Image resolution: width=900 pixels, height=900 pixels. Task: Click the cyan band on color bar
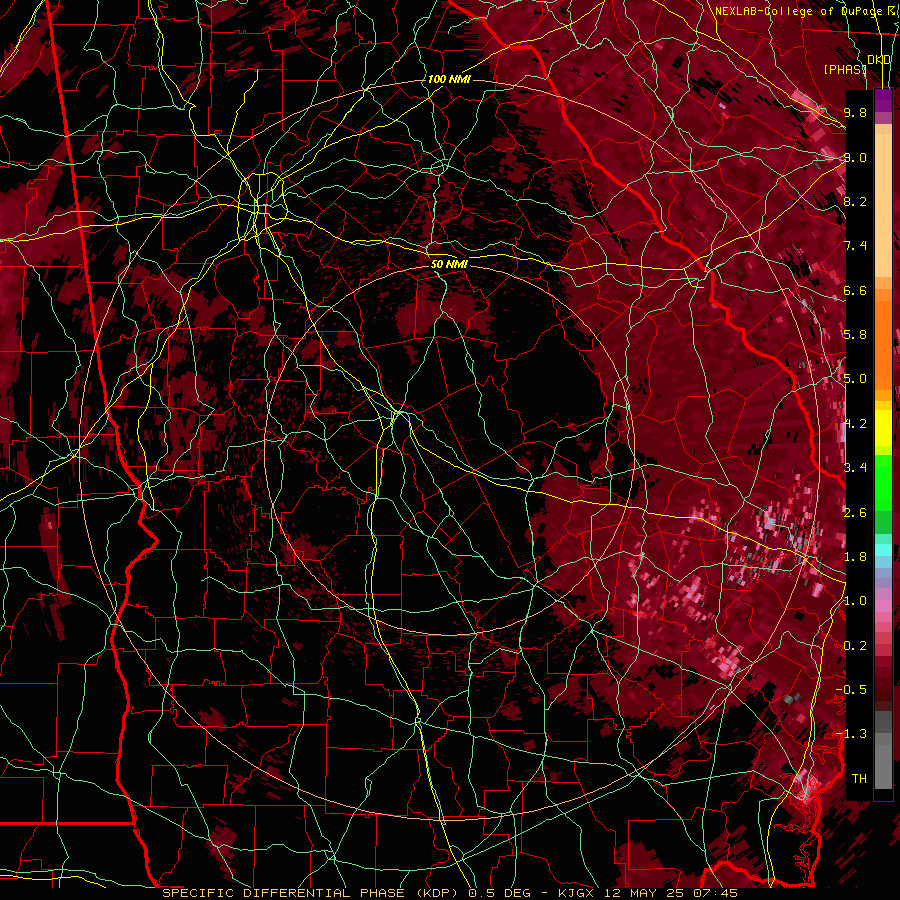[883, 550]
